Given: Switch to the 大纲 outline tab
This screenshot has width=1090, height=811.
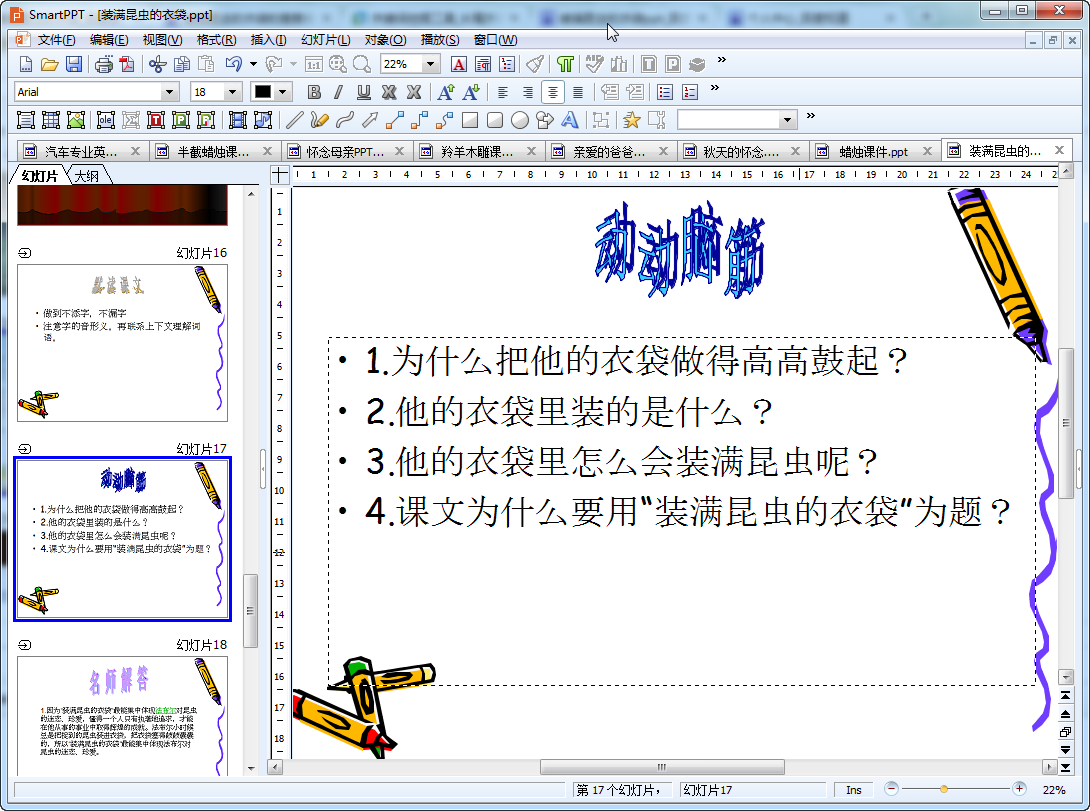Looking at the screenshot, I should tap(87, 176).
